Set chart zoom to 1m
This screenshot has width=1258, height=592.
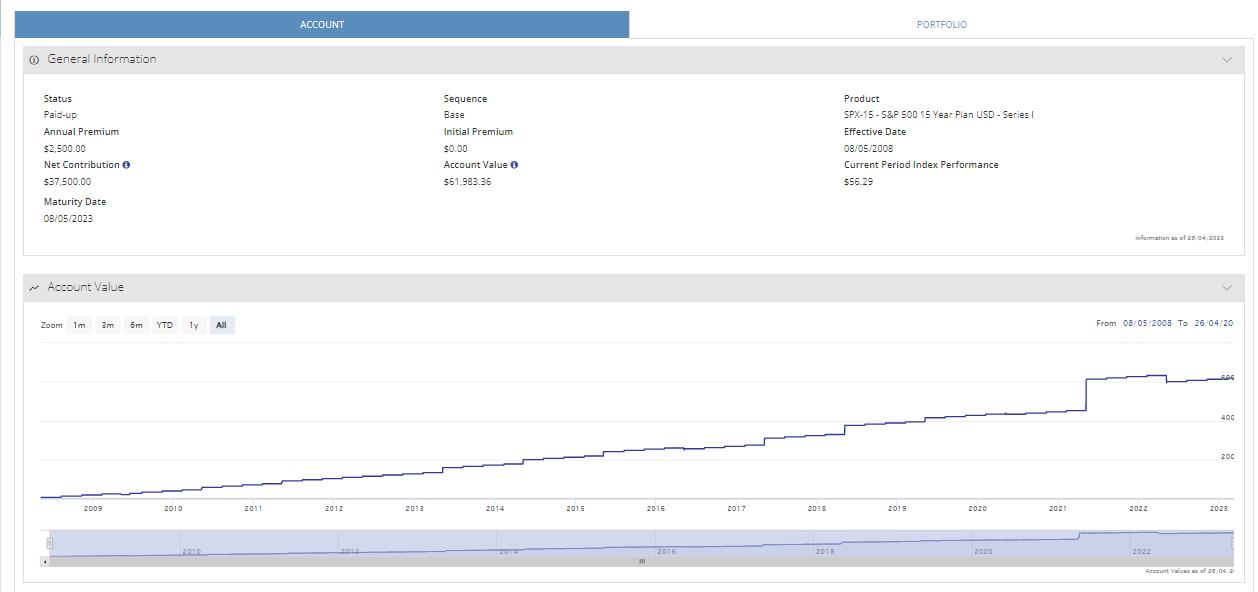(79, 325)
